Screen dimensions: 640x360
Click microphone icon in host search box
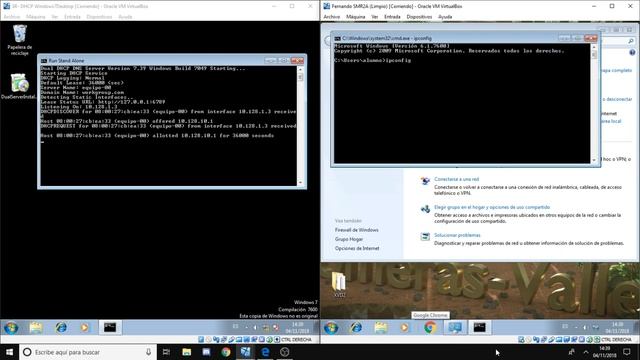pos(148,352)
